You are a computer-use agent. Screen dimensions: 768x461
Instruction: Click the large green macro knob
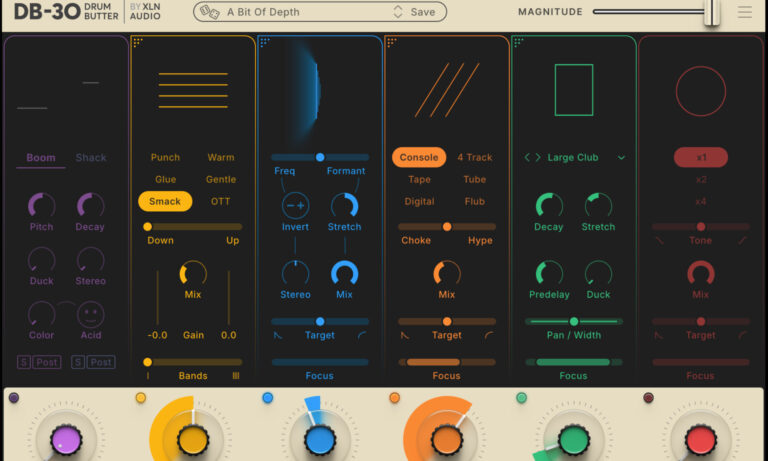coord(574,440)
